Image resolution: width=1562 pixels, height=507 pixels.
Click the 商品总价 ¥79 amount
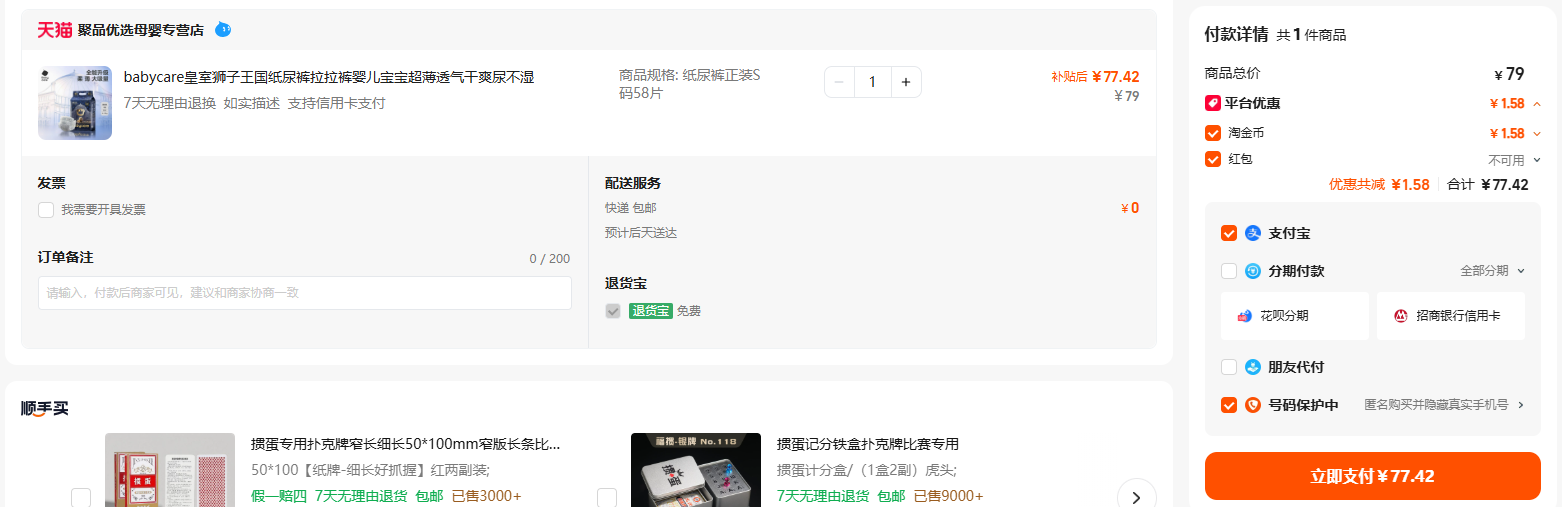coord(1509,74)
